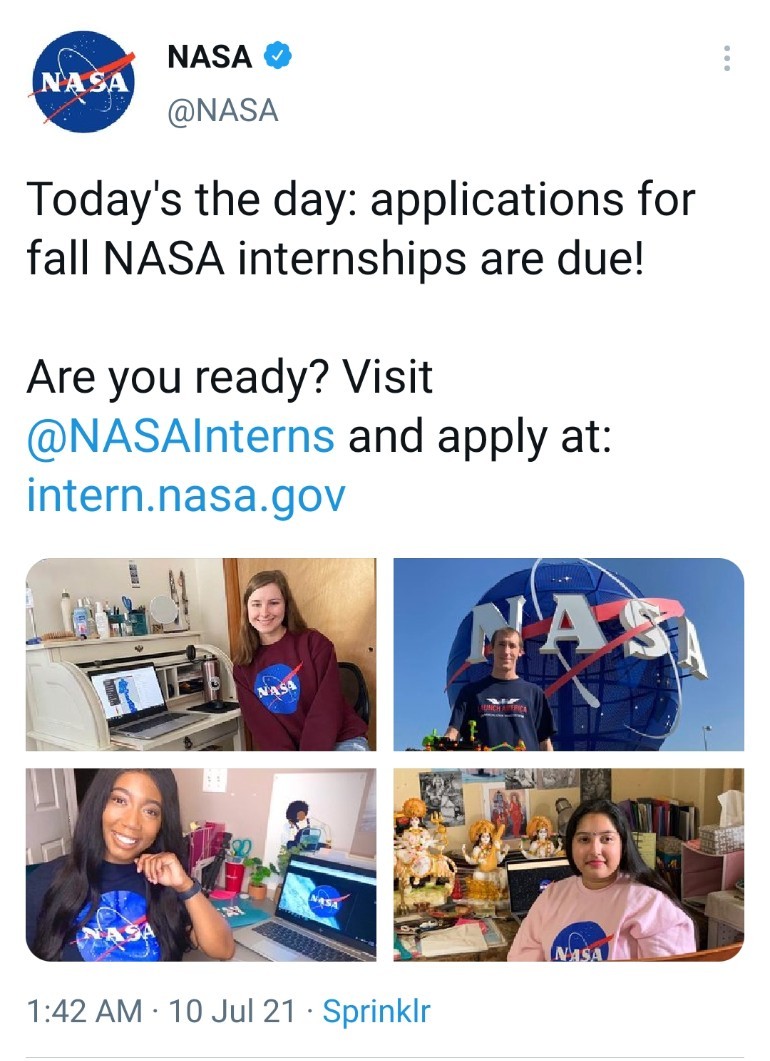Click the NASA display name
The width and height of the screenshot is (770, 1061).
coord(210,58)
